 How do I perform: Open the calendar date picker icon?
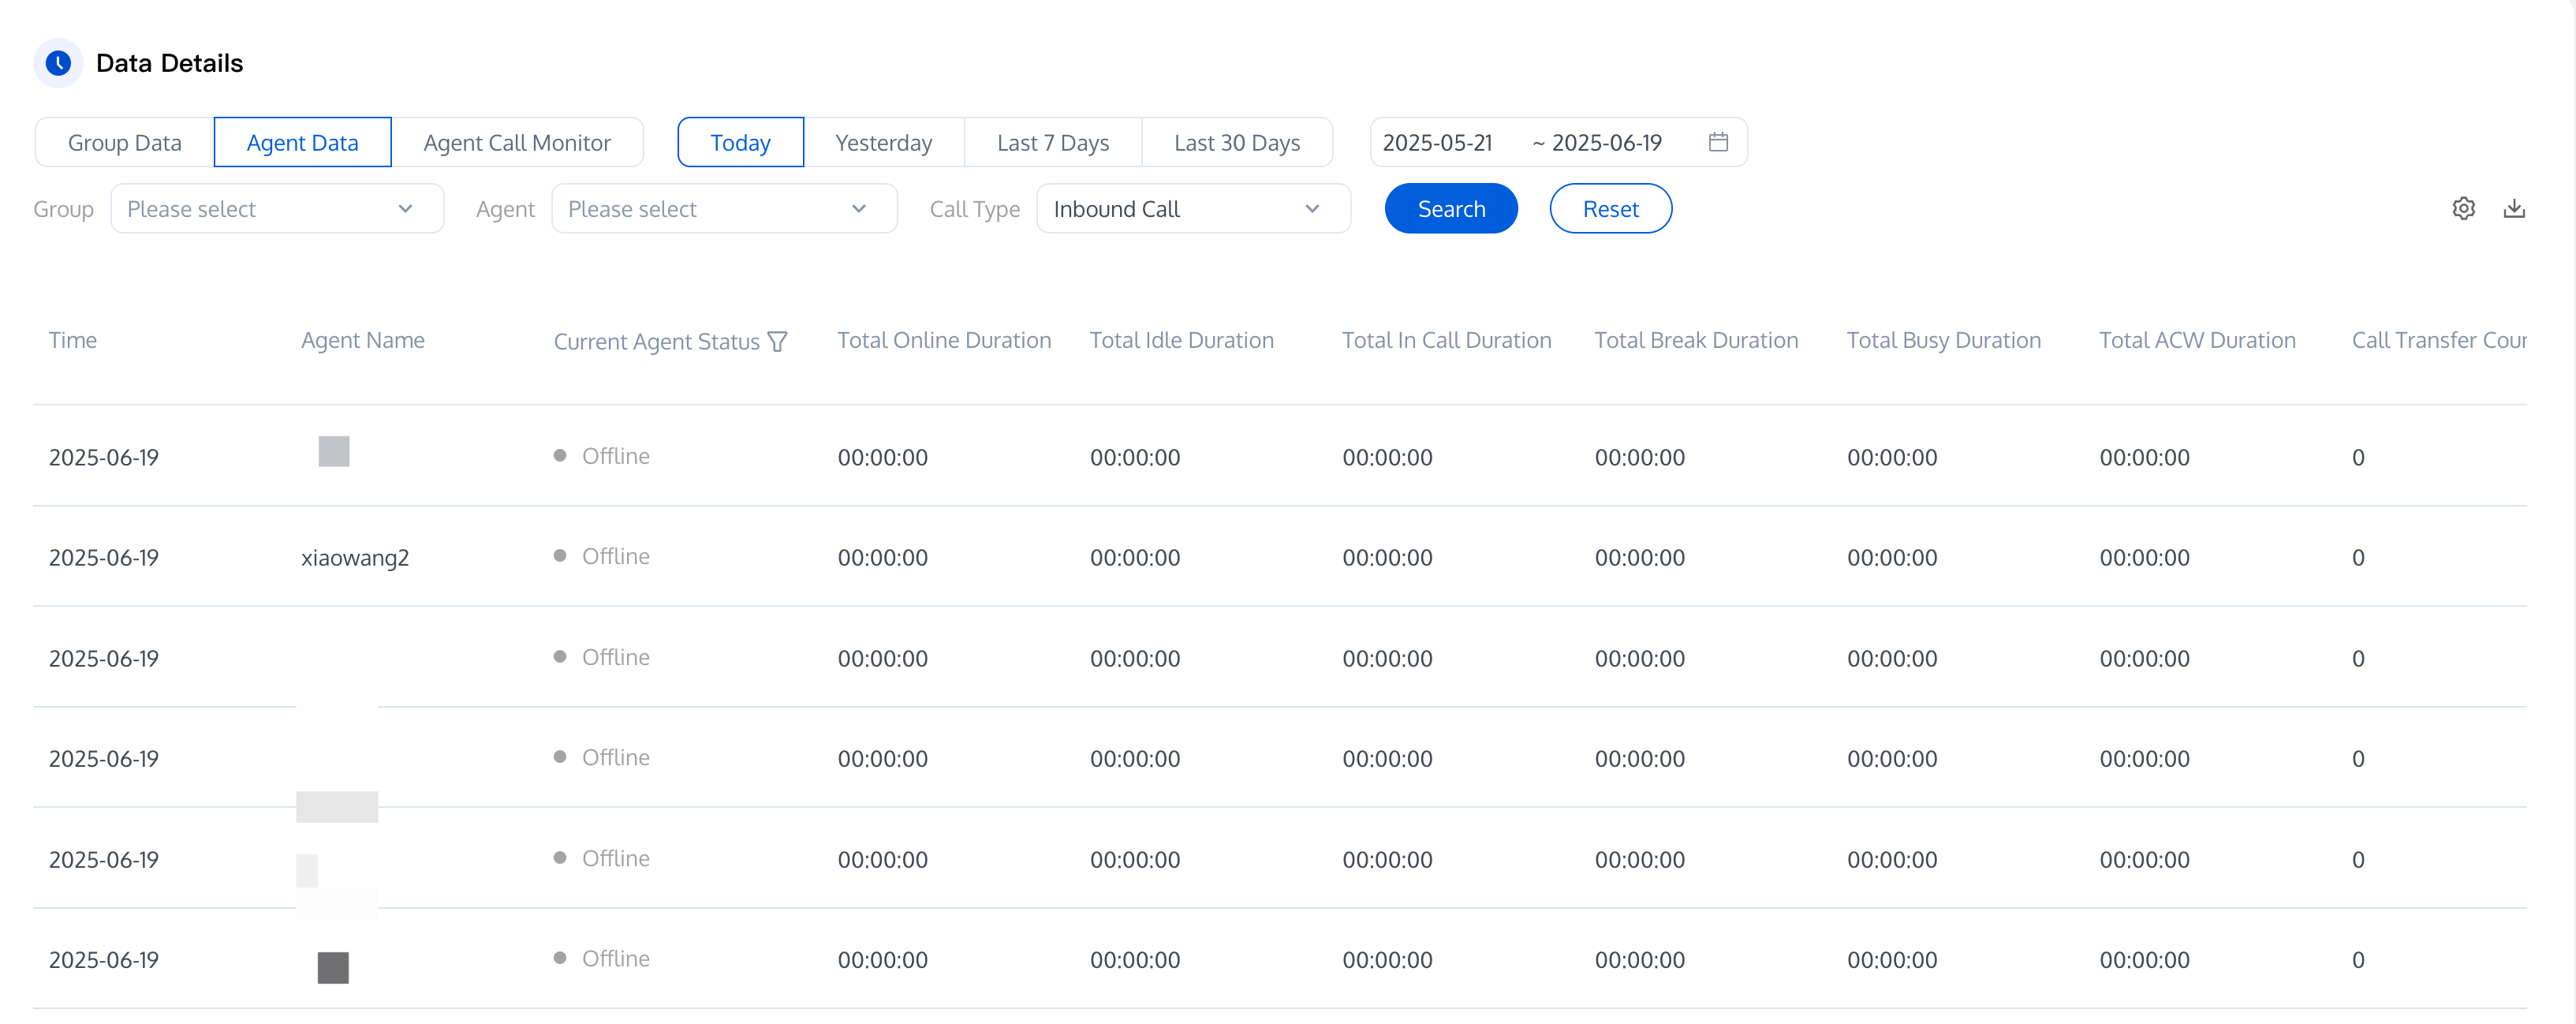1717,142
